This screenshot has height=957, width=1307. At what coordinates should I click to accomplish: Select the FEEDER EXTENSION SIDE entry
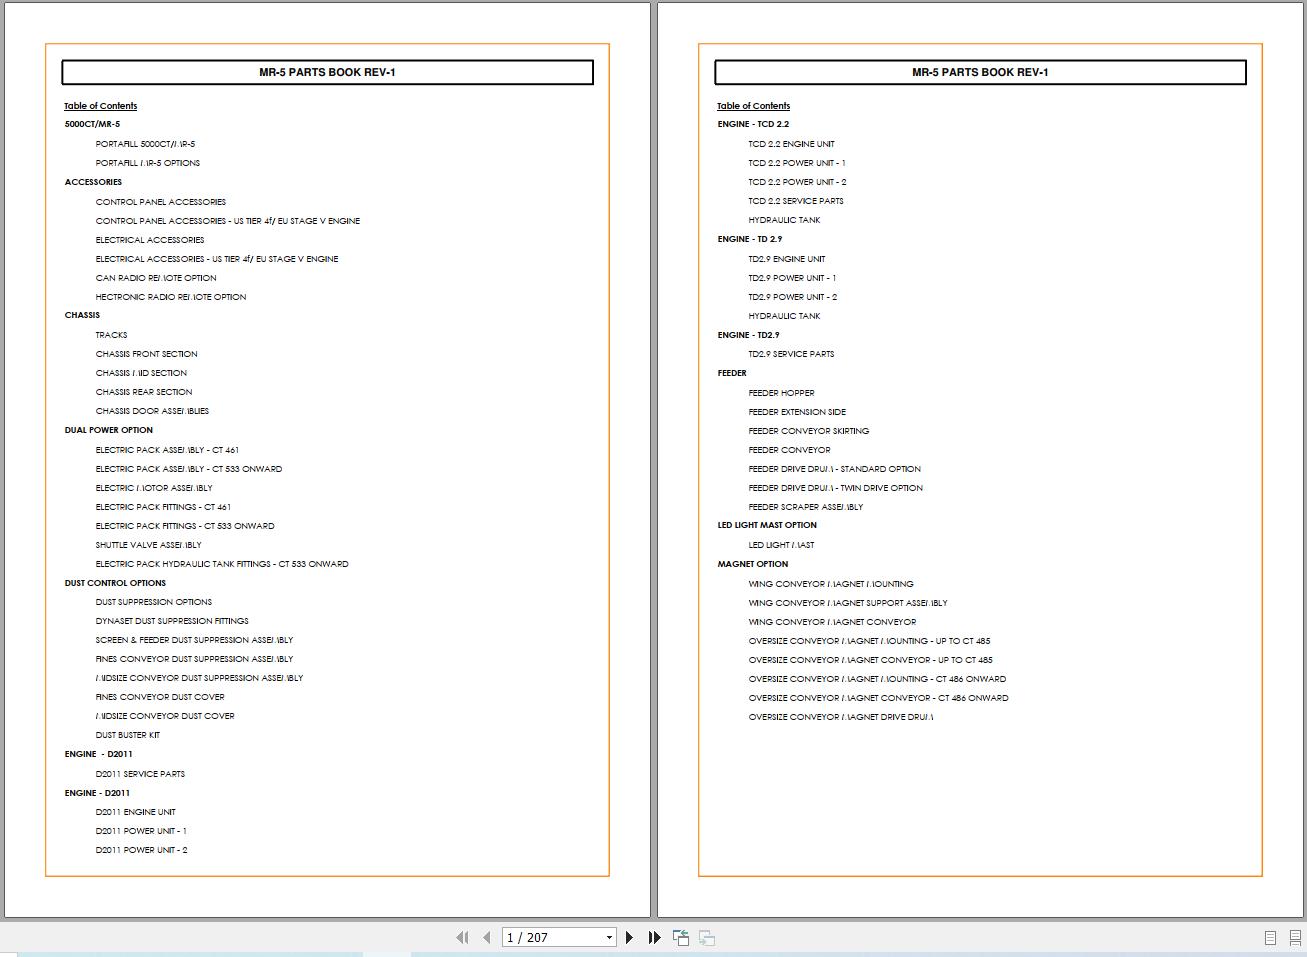click(797, 412)
